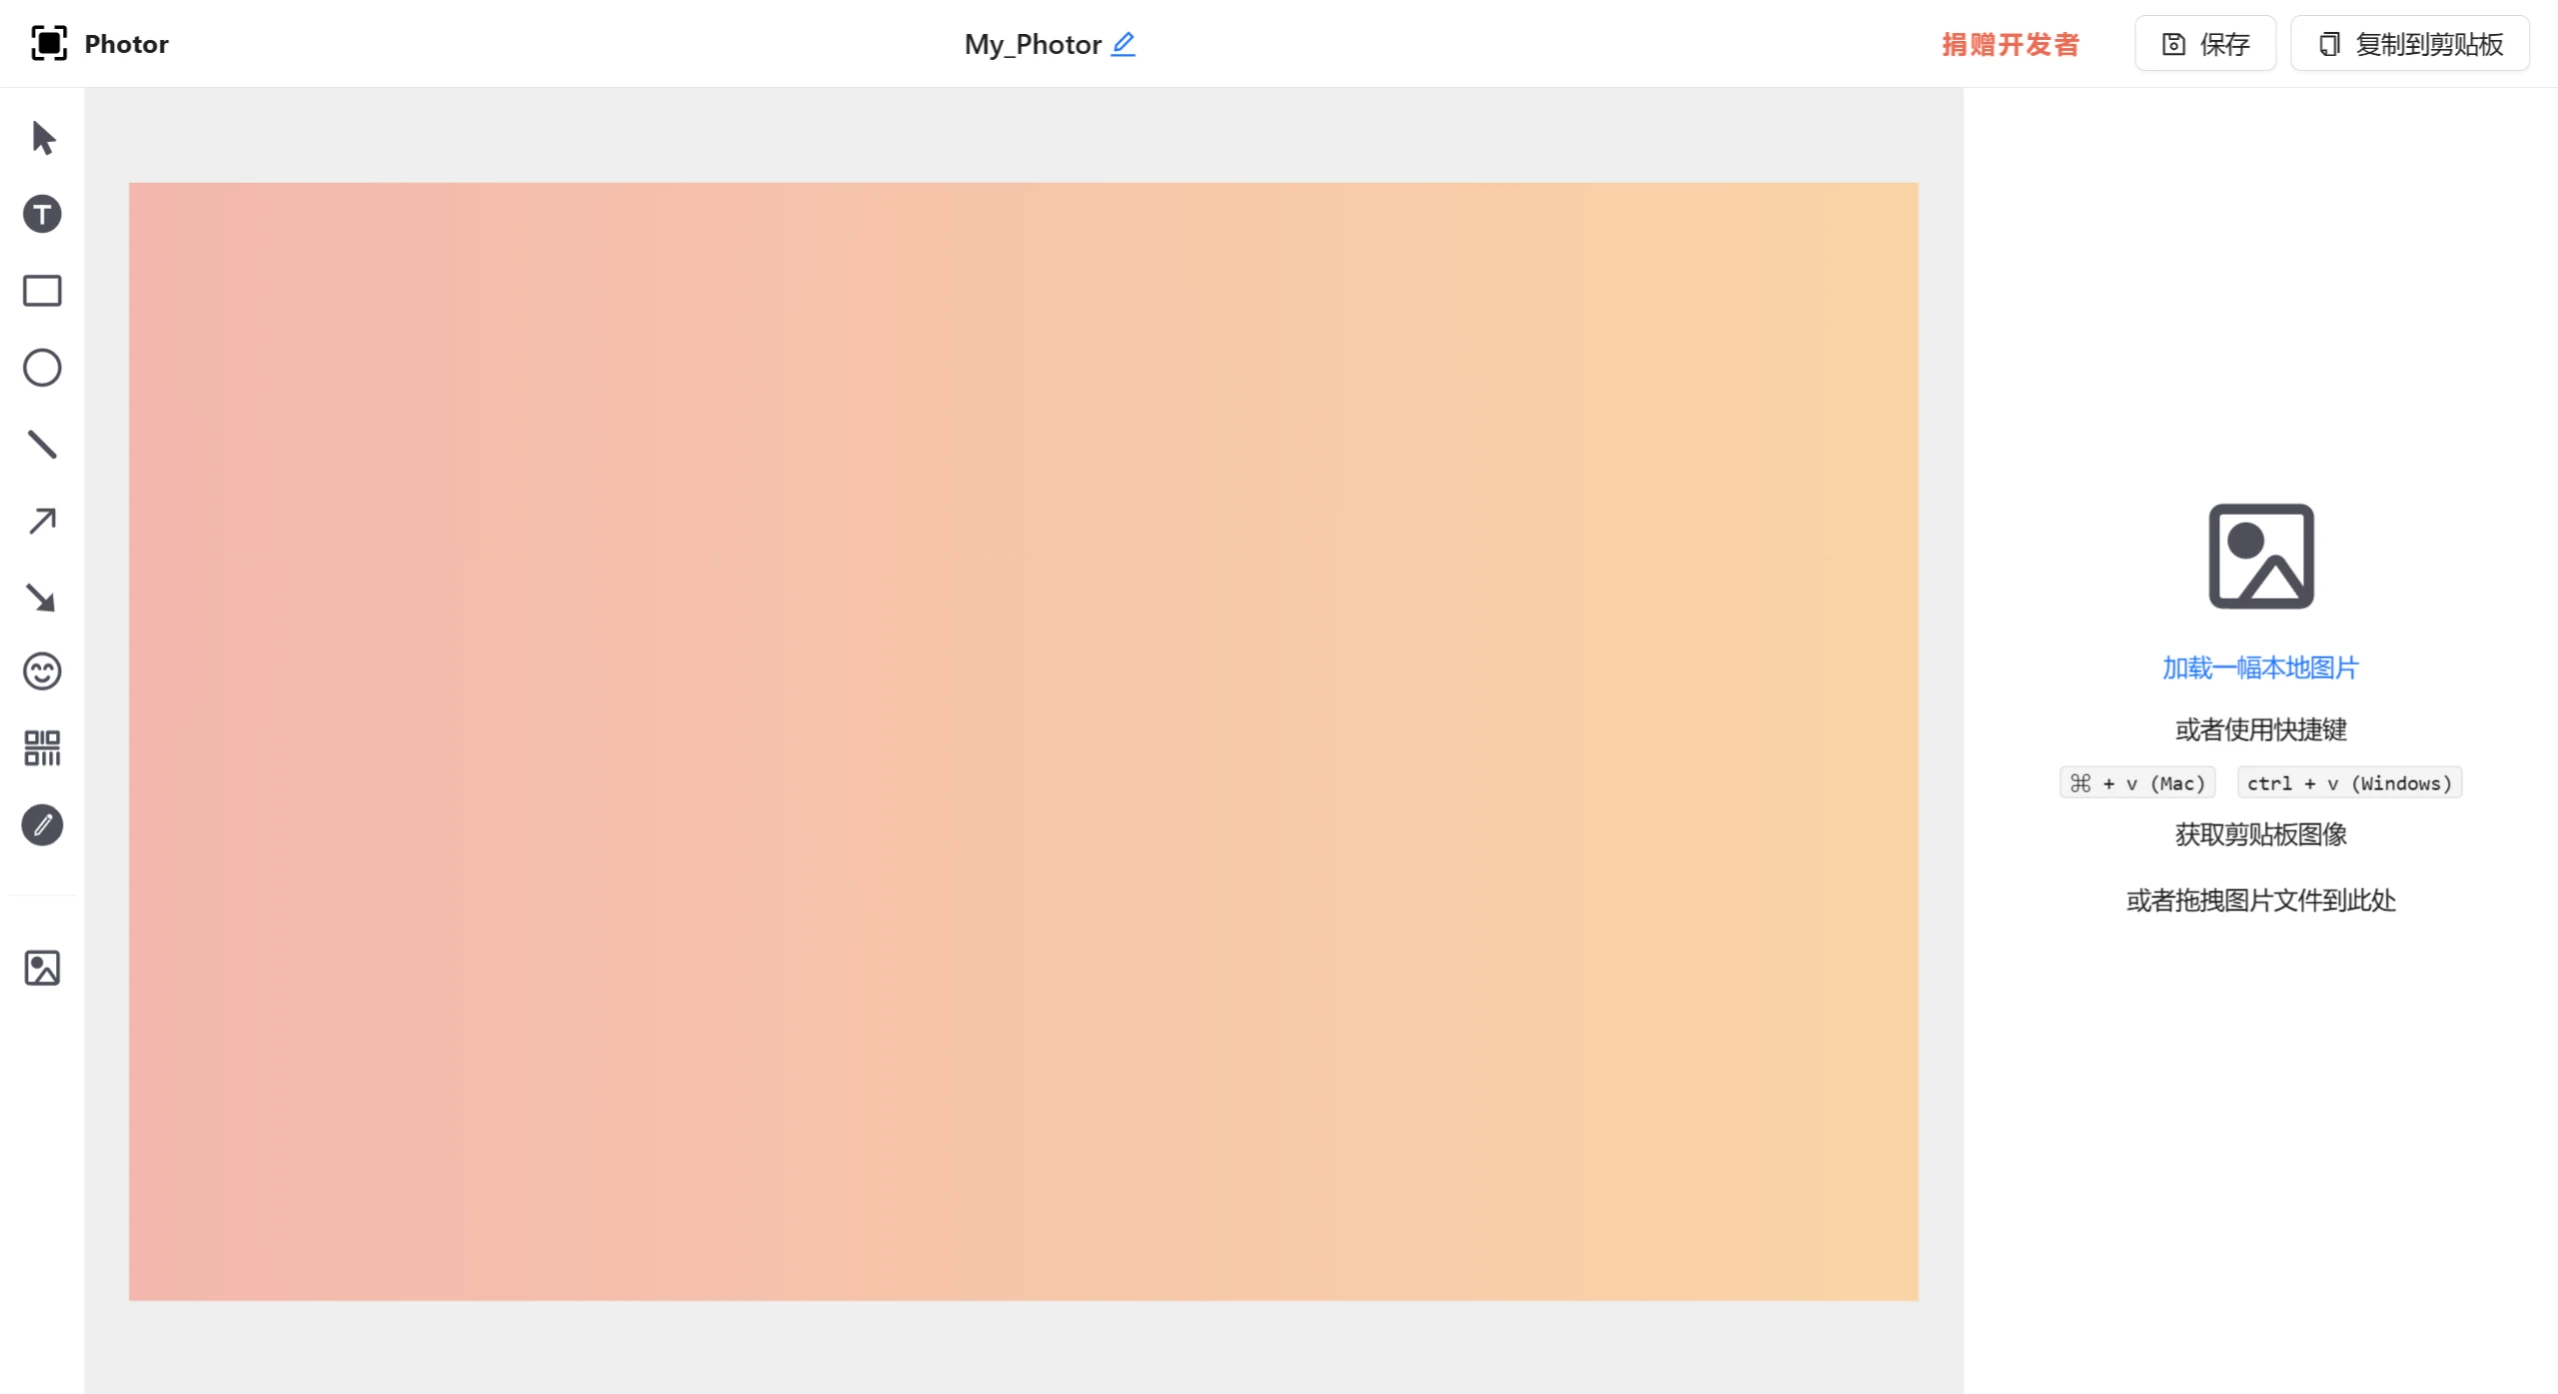This screenshot has width=2558, height=1394.
Task: Select the thin outline arrow tool
Action: (x=42, y=521)
